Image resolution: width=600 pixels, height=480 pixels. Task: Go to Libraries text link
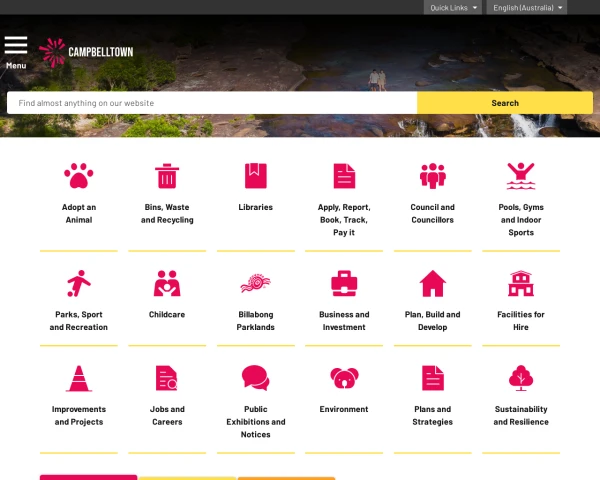(x=256, y=207)
